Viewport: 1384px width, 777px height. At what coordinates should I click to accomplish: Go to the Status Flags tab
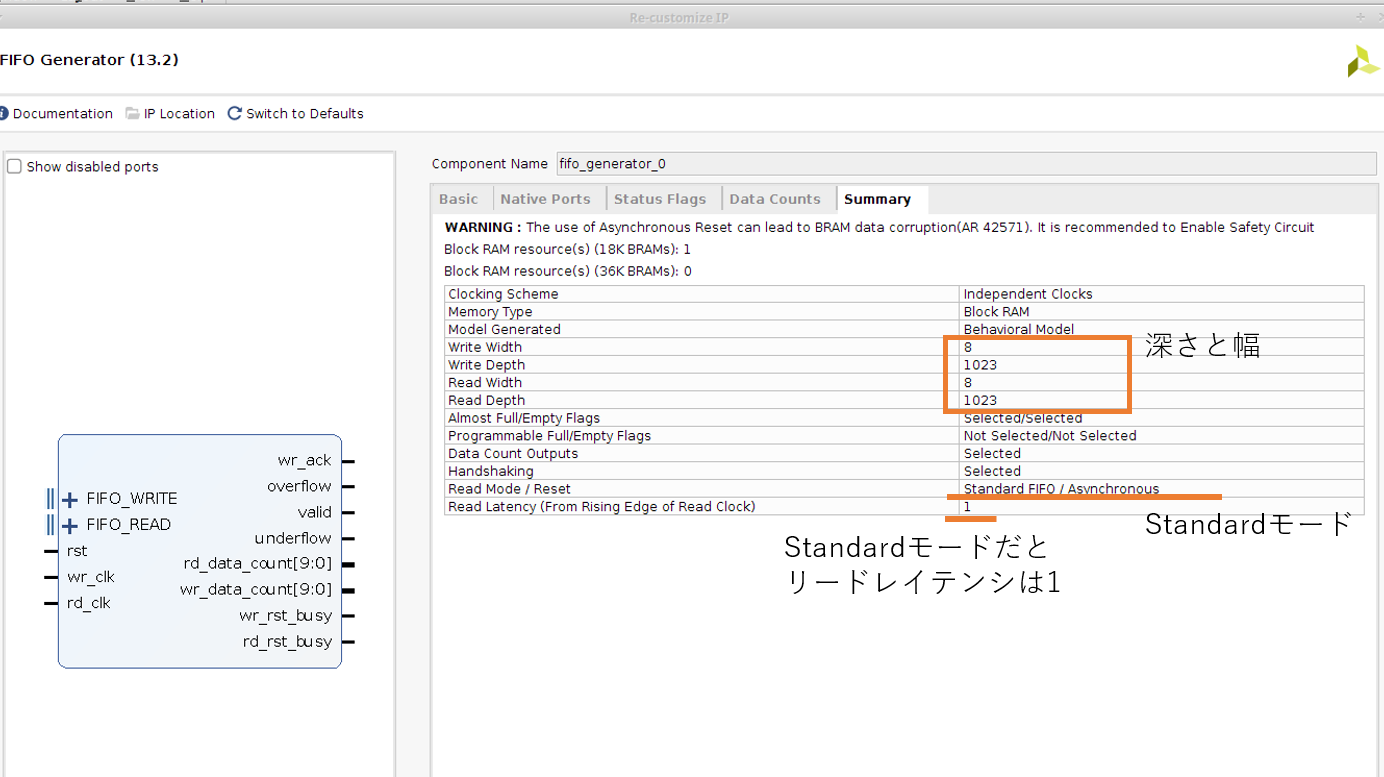659,199
